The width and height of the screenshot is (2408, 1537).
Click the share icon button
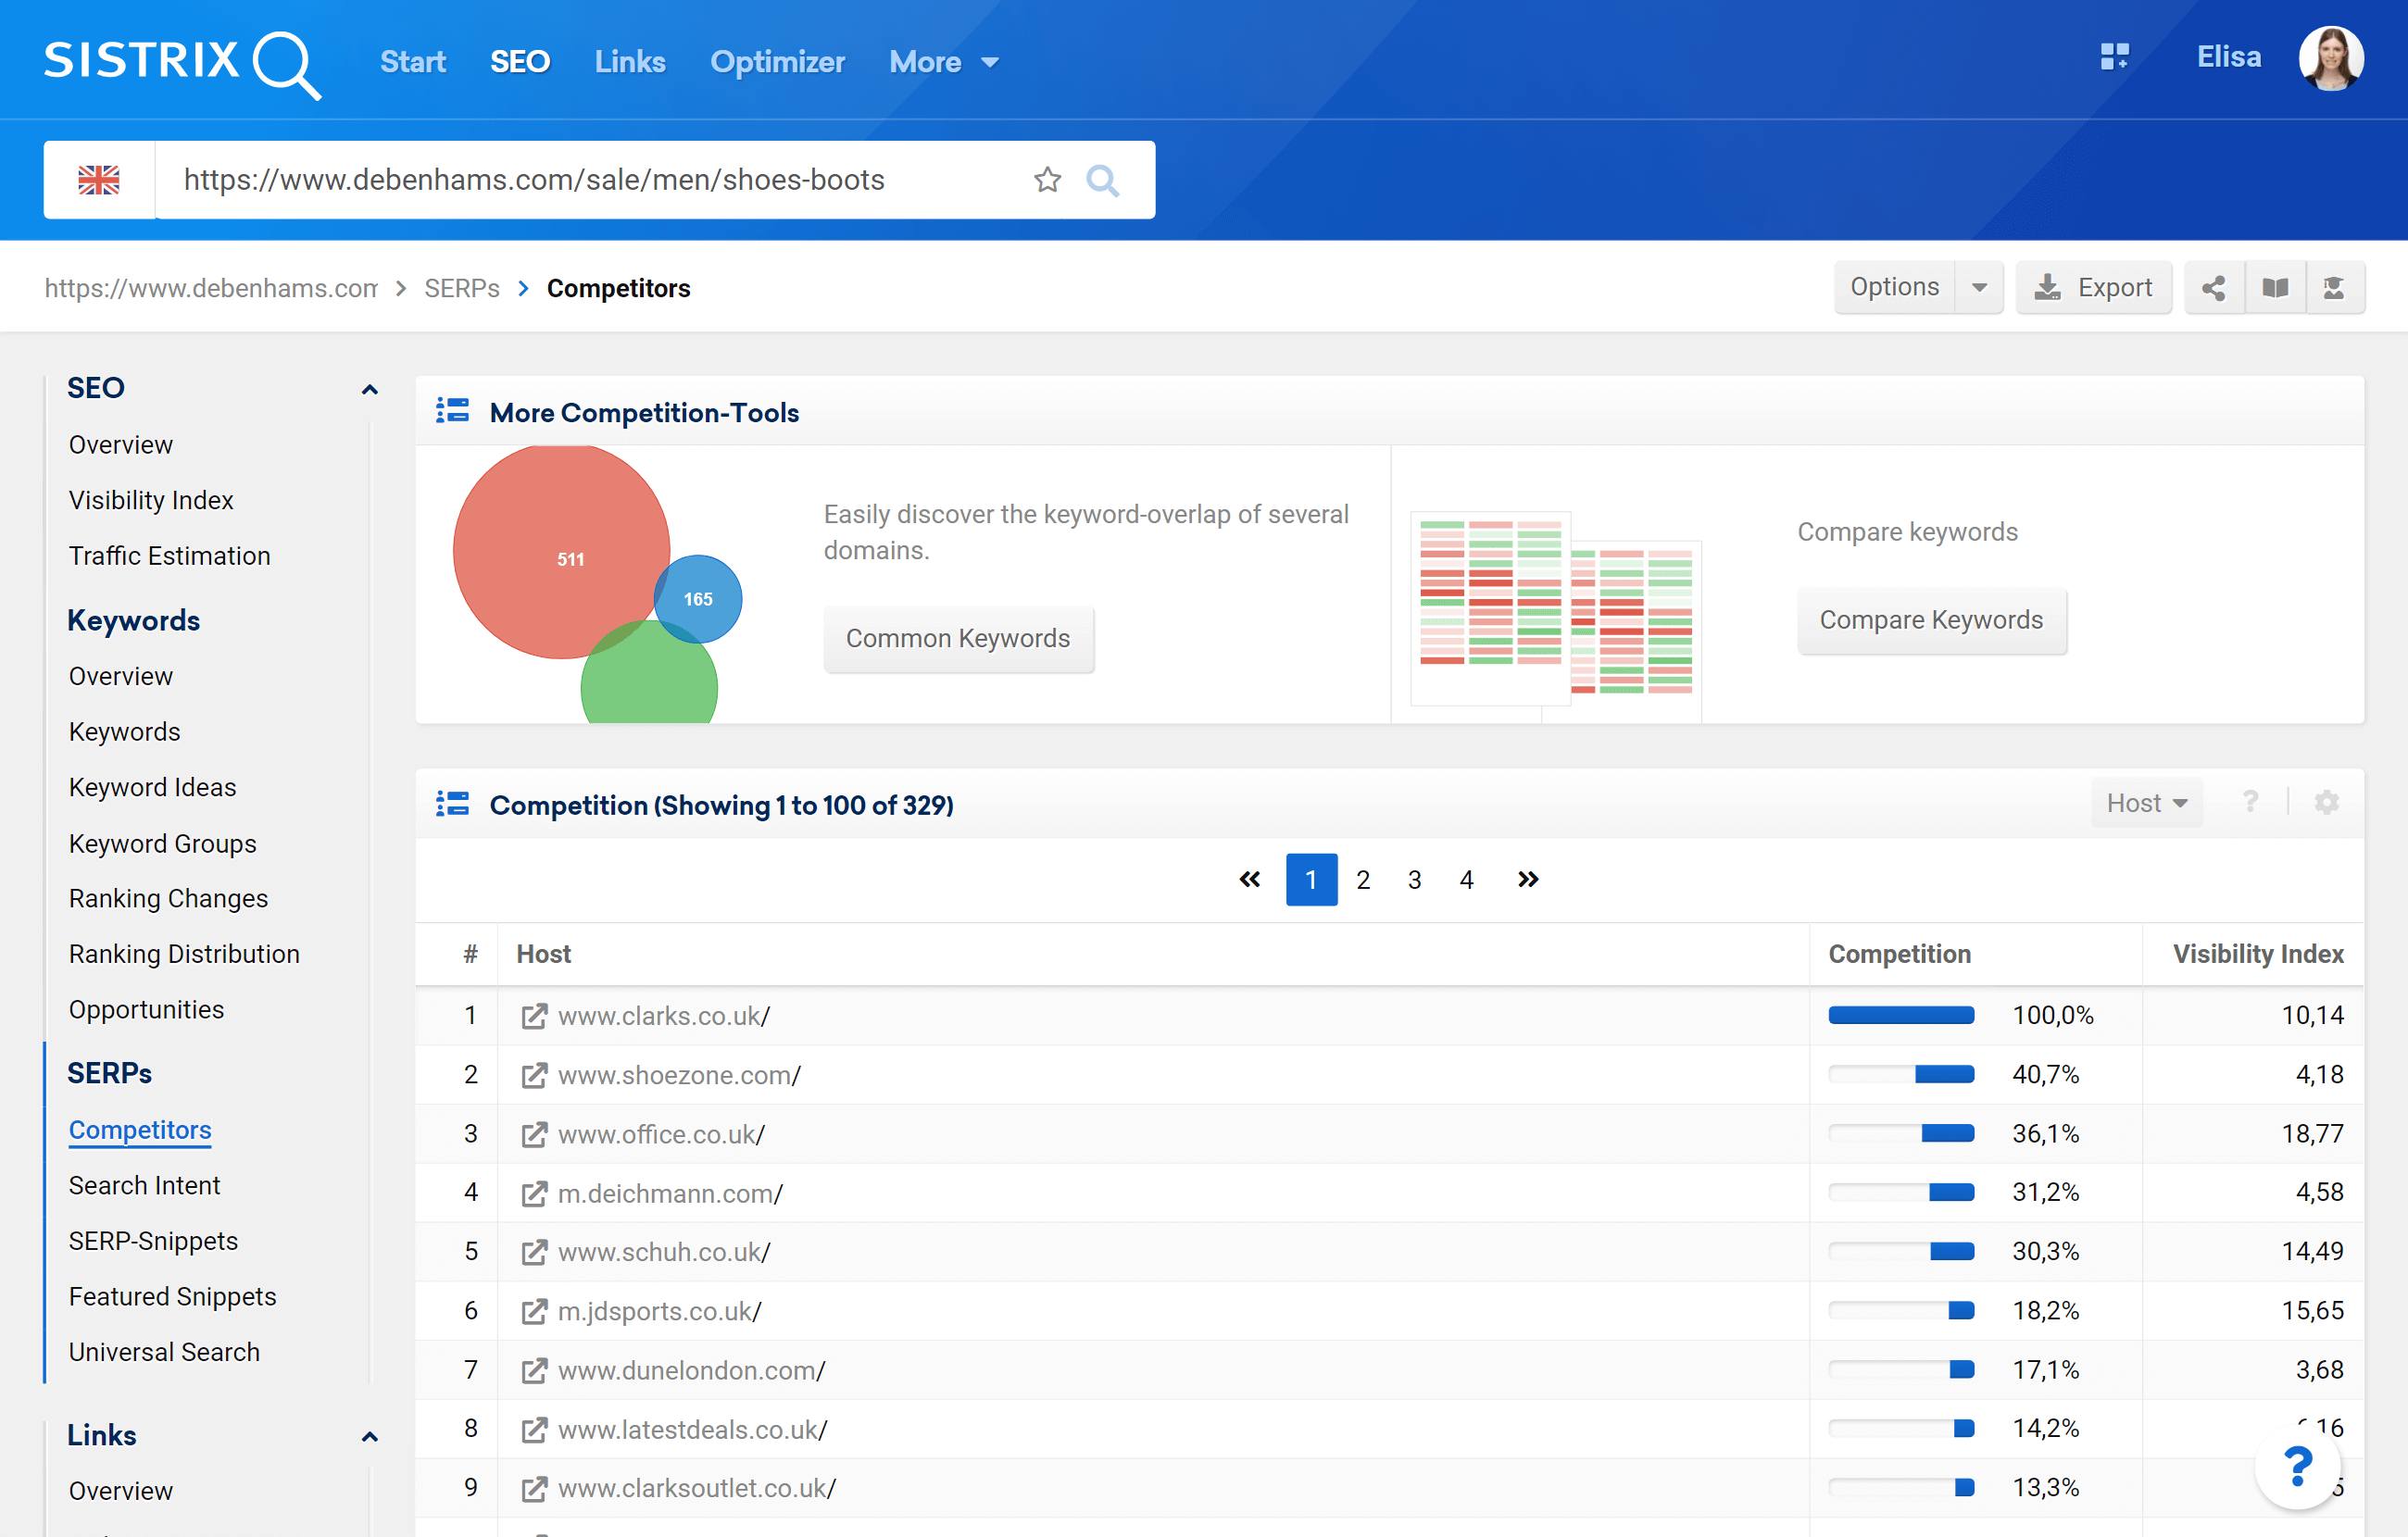[x=2214, y=288]
